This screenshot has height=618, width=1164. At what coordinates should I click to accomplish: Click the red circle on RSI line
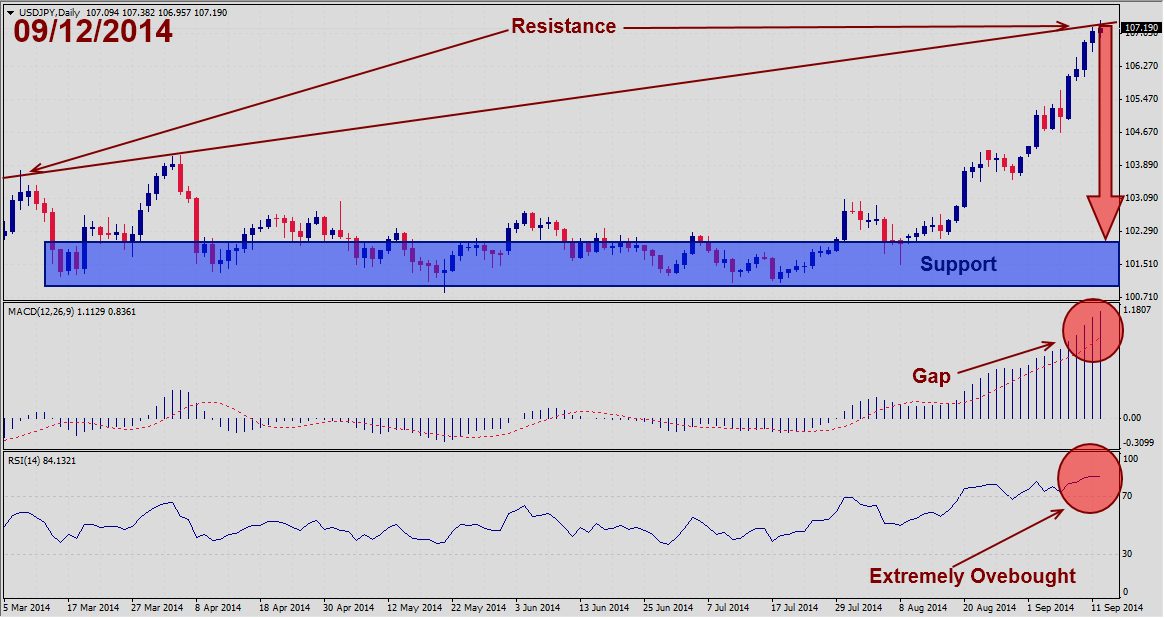click(1090, 478)
